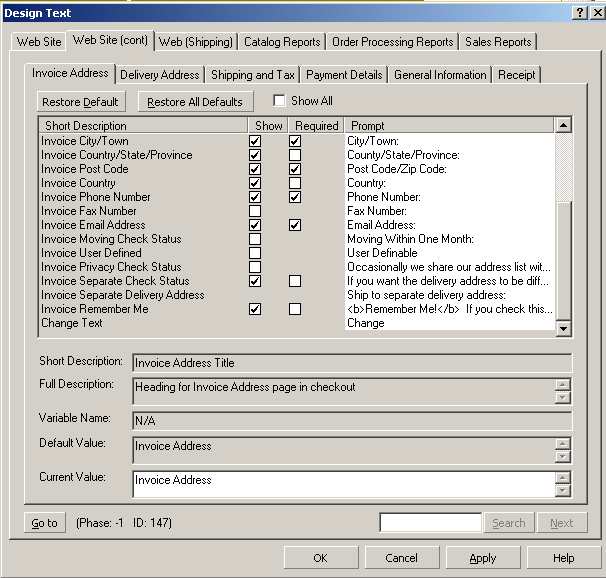
Task: Select the Invoice Privacy Check Status row
Action: [x=112, y=267]
